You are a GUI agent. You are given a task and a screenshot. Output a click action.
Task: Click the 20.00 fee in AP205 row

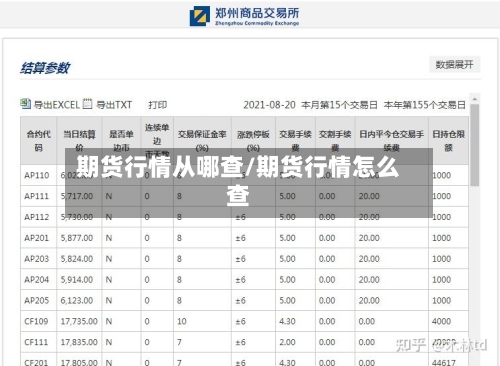pos(369,300)
